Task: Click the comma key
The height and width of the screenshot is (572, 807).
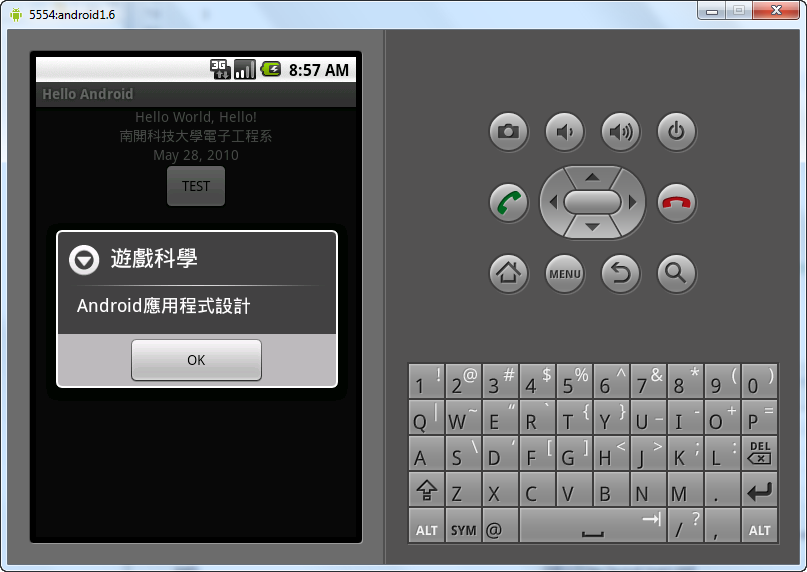Action: (723, 526)
